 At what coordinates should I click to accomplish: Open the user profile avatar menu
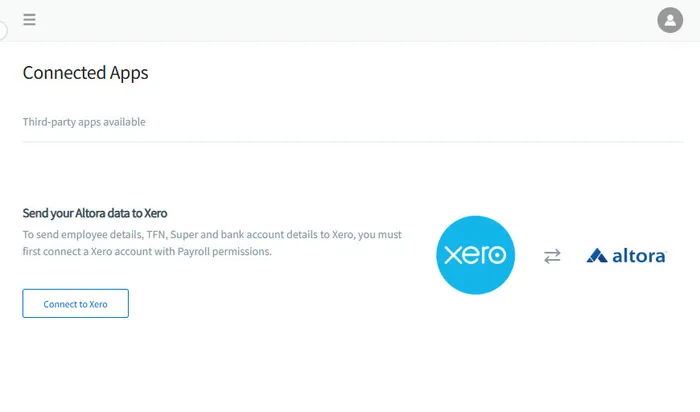click(669, 20)
